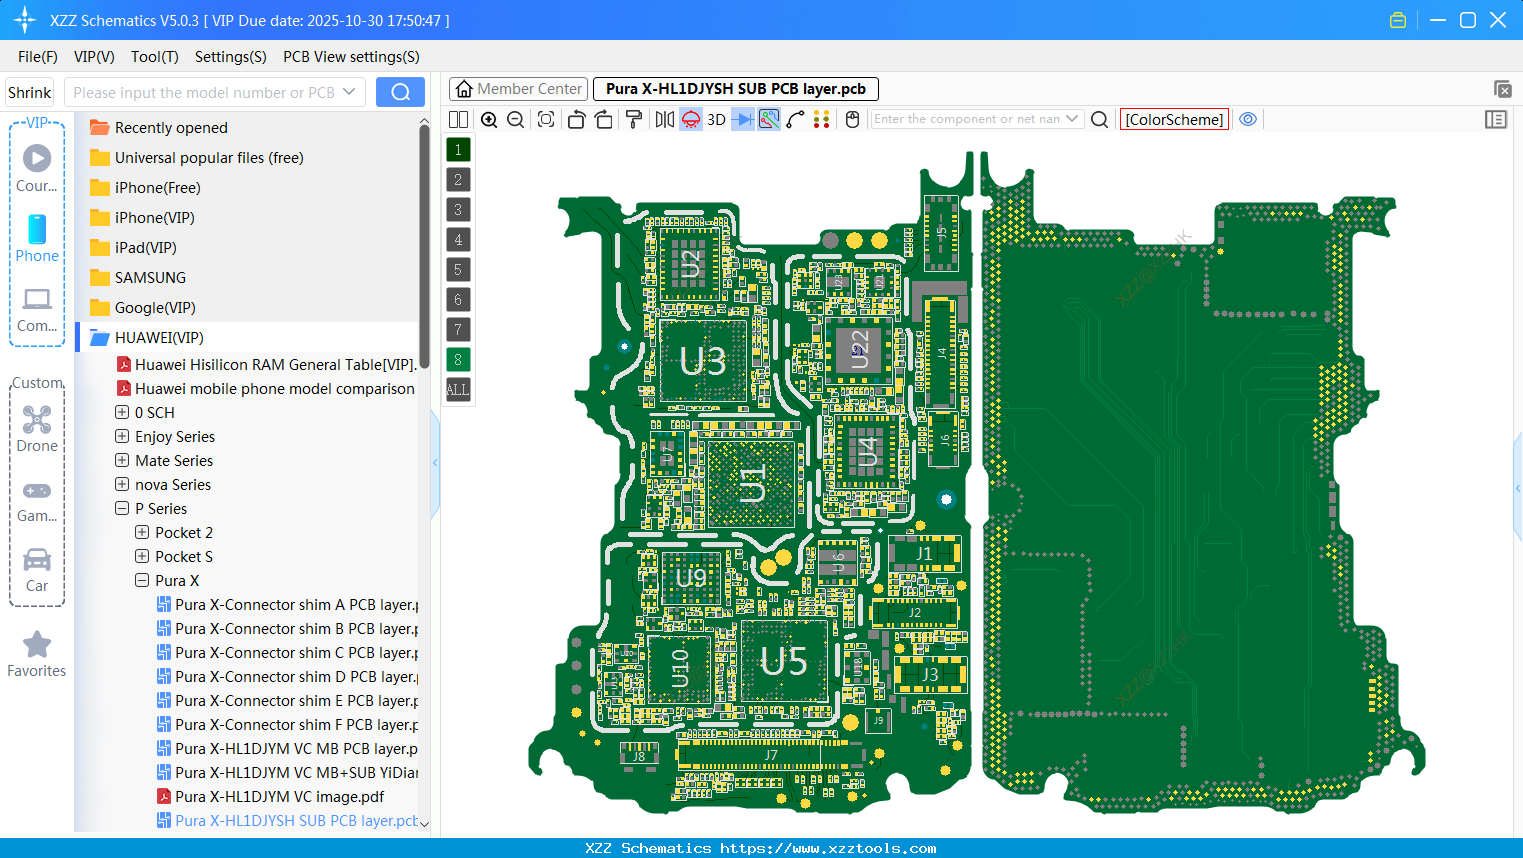The height and width of the screenshot is (858, 1523).
Task: Toggle the right side panel icon
Action: point(1496,119)
